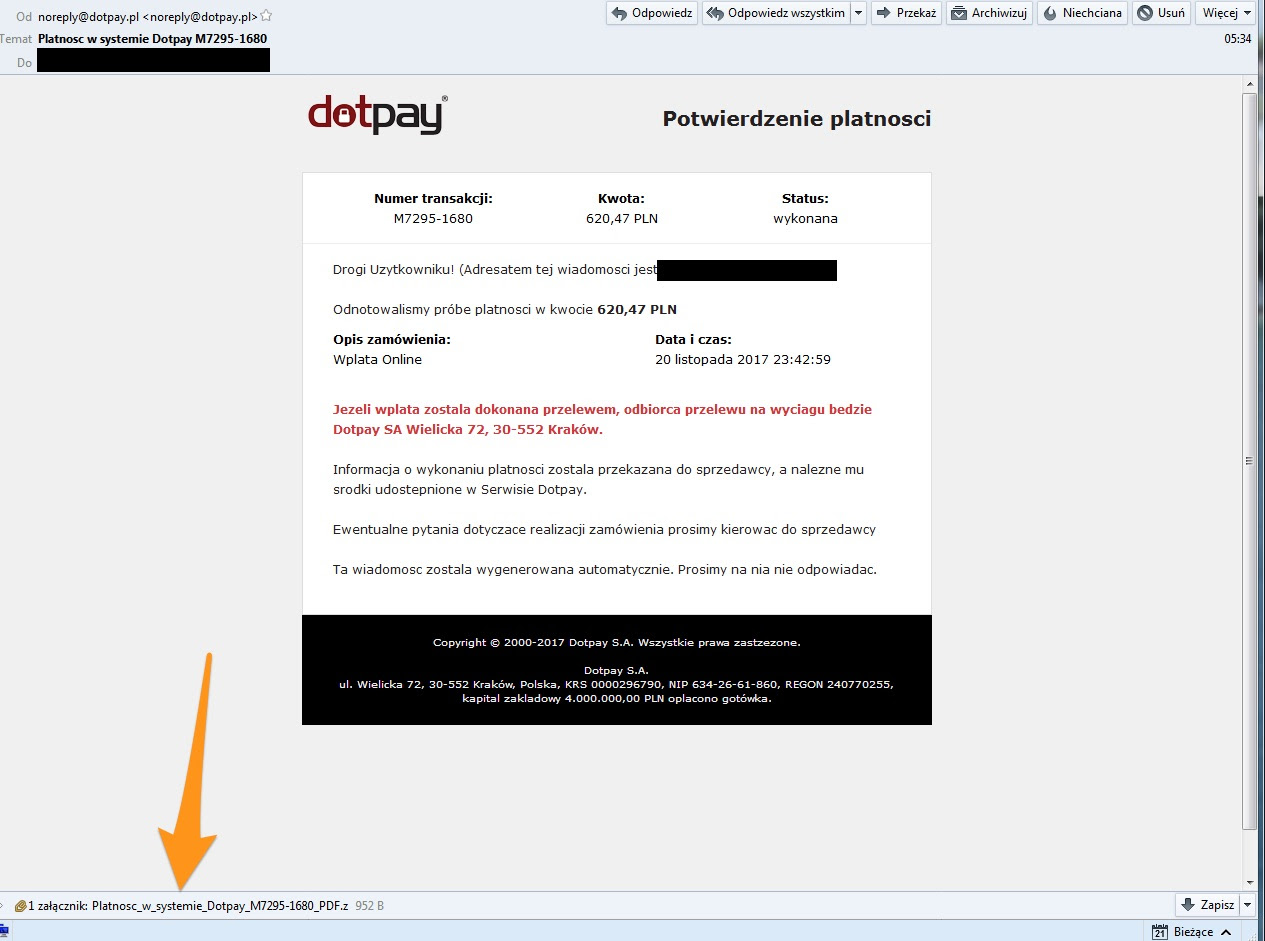Click the Dotpay logo in email

point(378,114)
